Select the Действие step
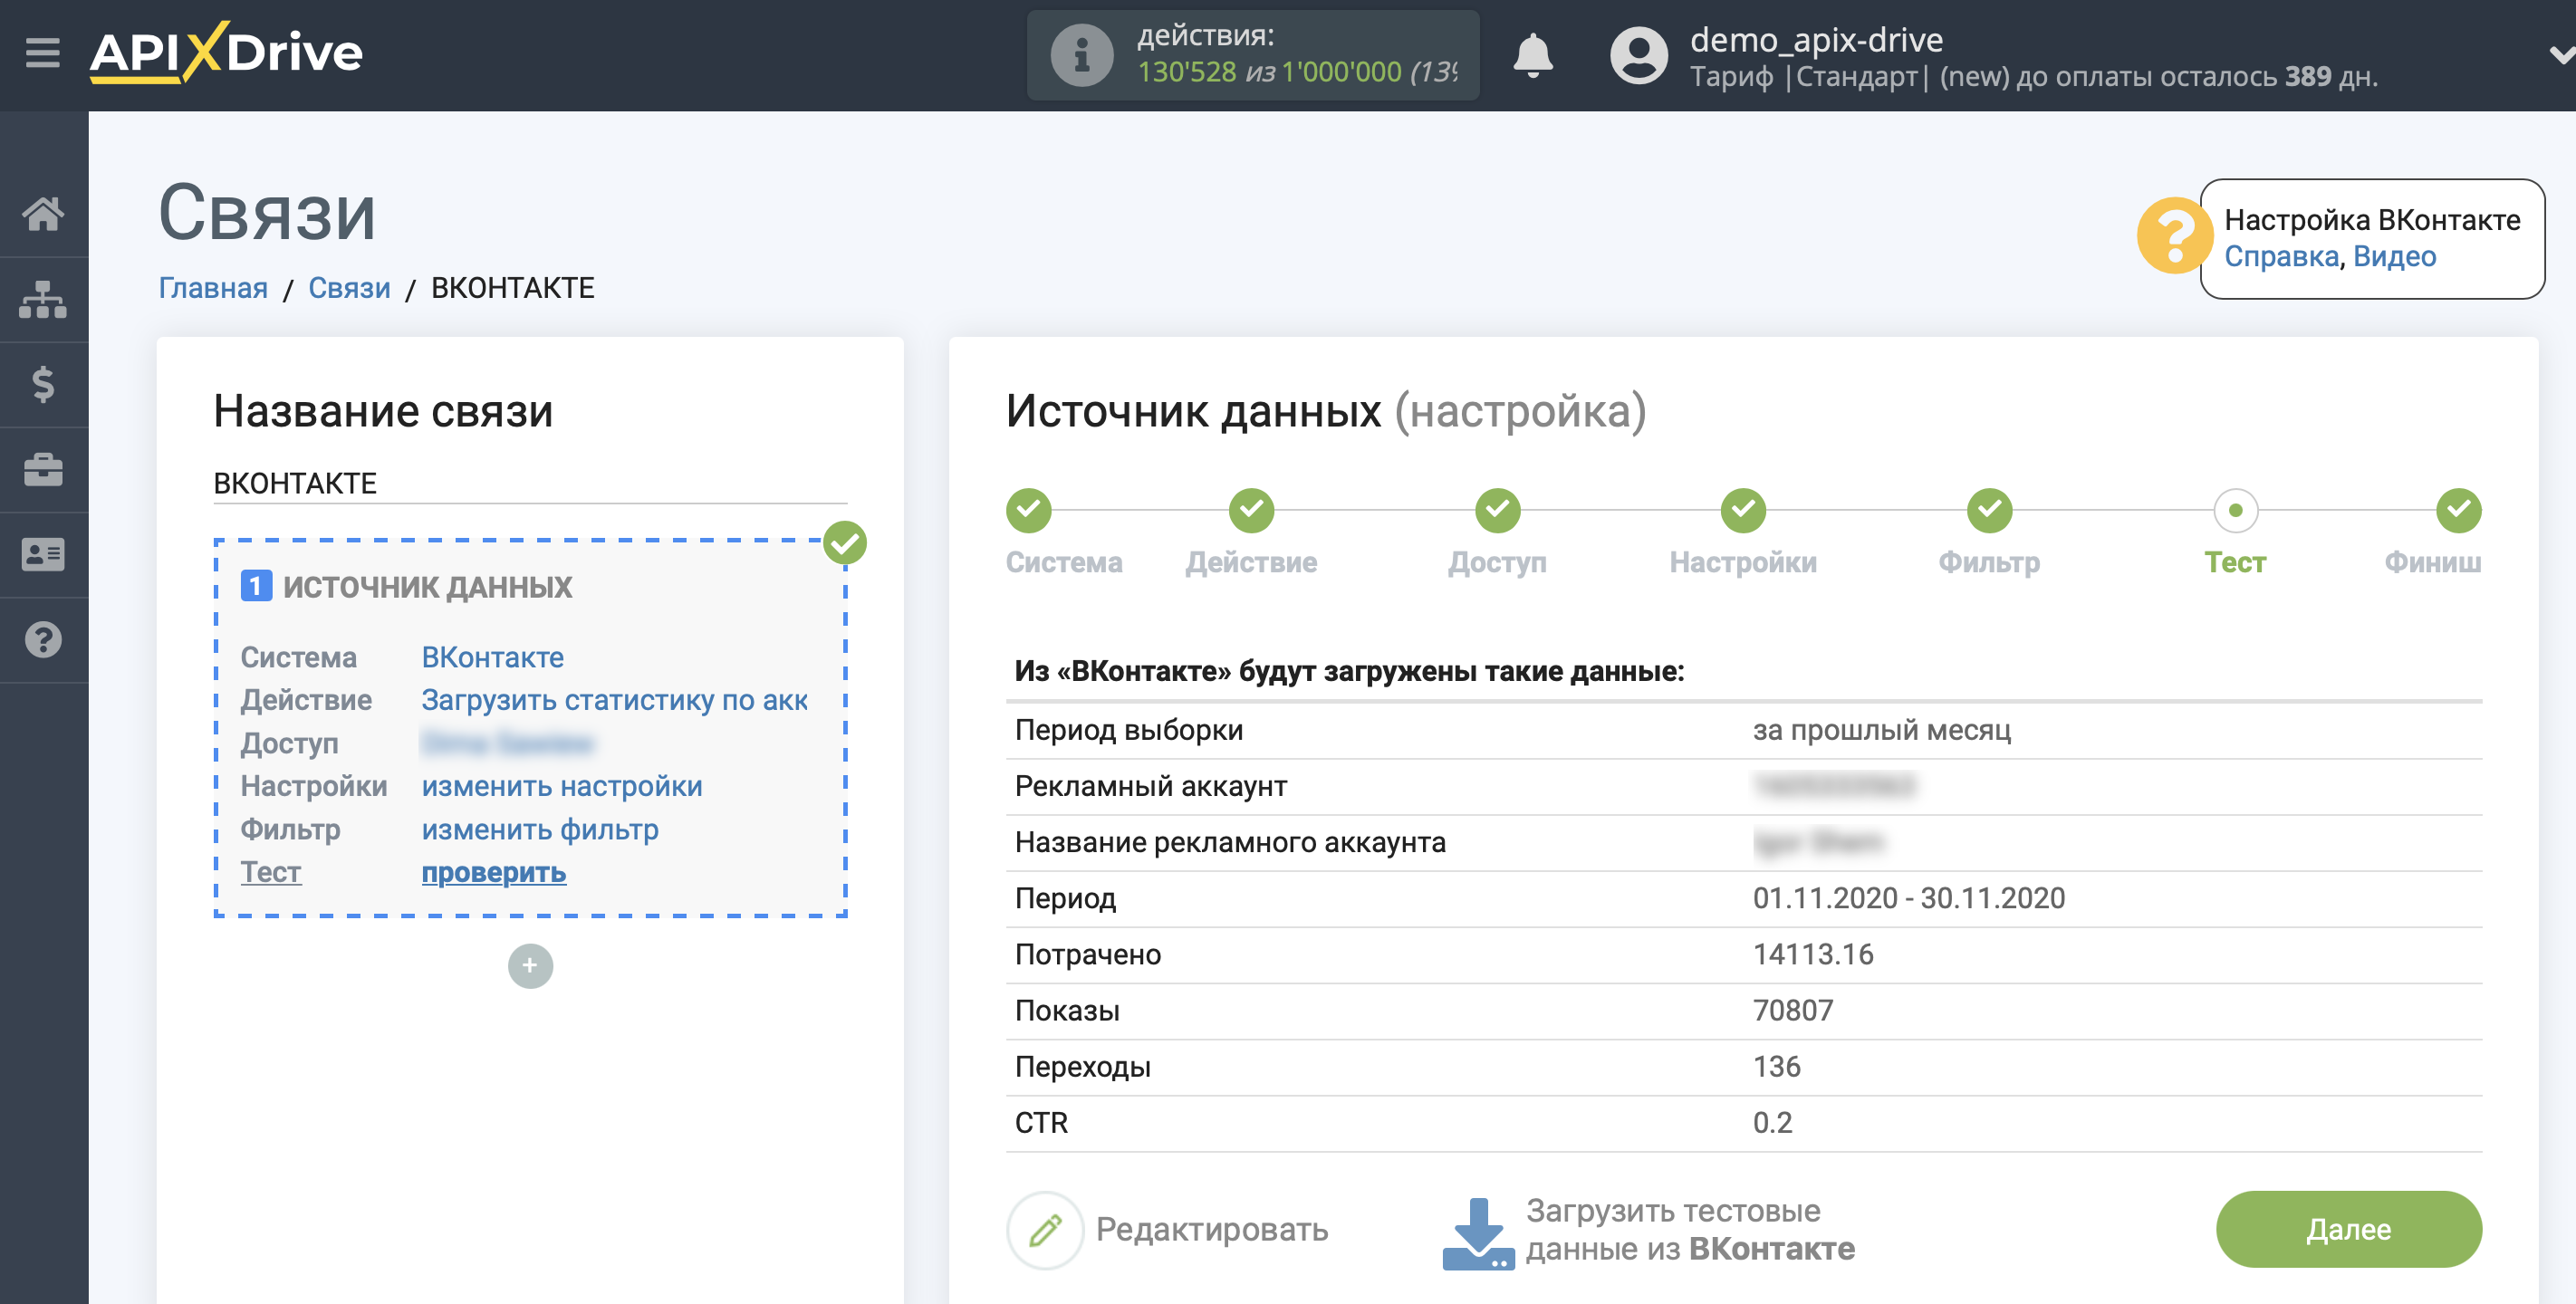The image size is (2576, 1304). (x=1251, y=510)
